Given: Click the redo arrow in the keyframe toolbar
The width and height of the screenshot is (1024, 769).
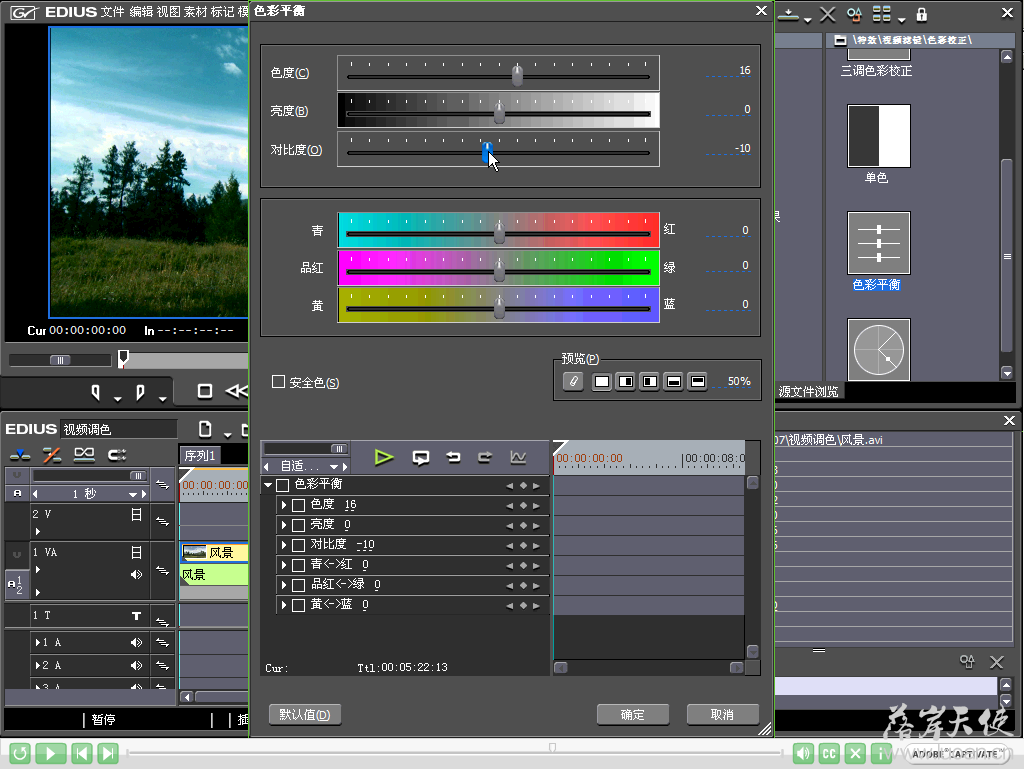Looking at the screenshot, I should 485,458.
